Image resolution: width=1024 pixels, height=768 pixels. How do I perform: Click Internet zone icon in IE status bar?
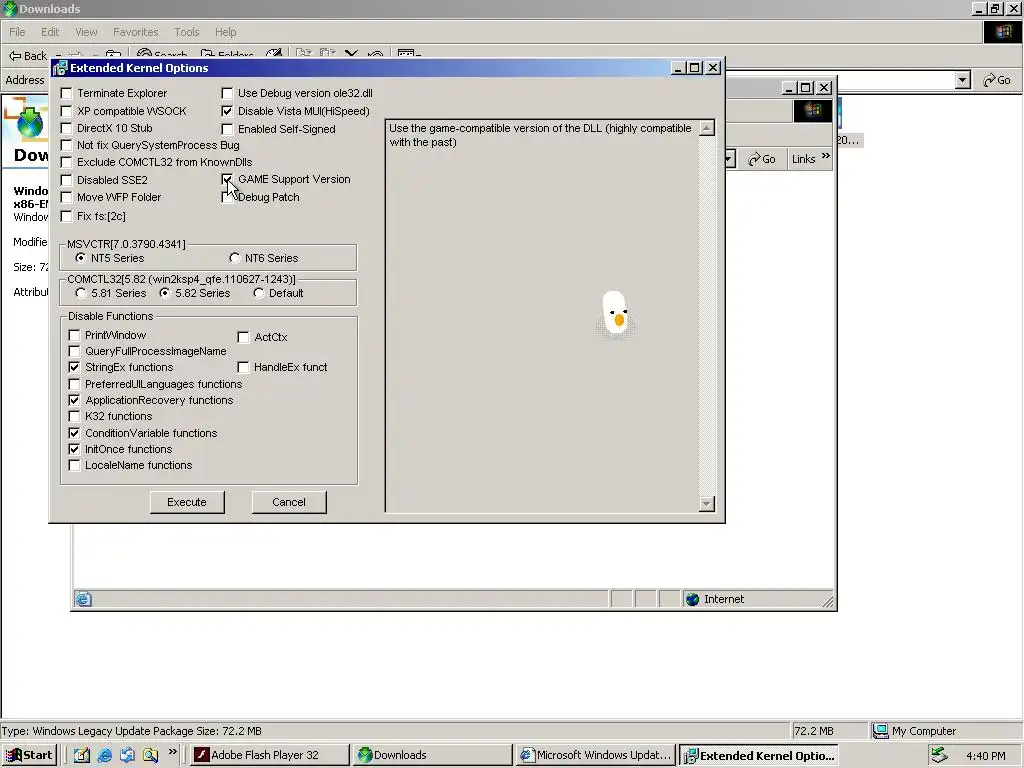click(x=692, y=600)
